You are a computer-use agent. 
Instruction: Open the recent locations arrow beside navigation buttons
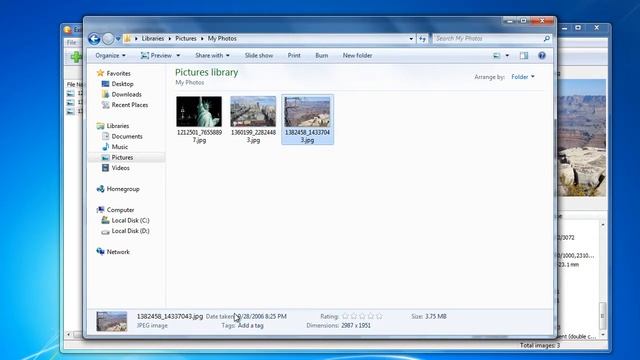point(118,39)
